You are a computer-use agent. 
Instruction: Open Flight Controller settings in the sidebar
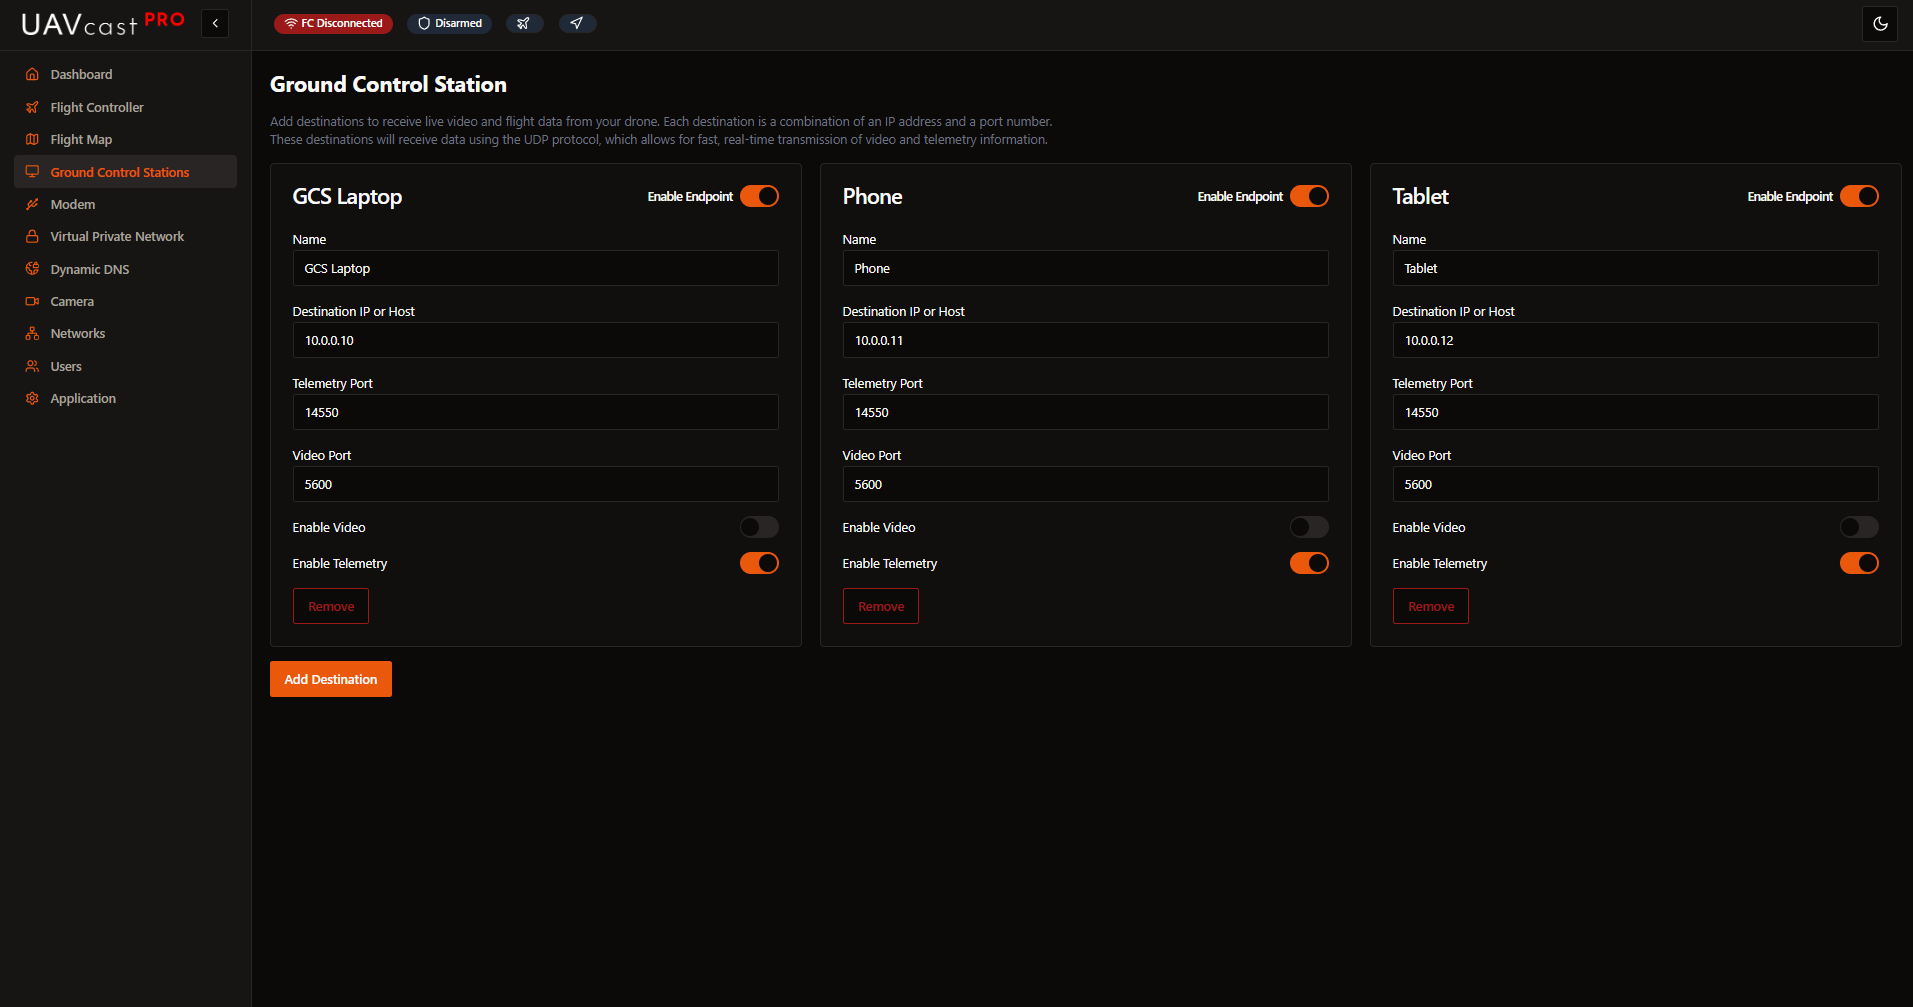pyautogui.click(x=97, y=107)
